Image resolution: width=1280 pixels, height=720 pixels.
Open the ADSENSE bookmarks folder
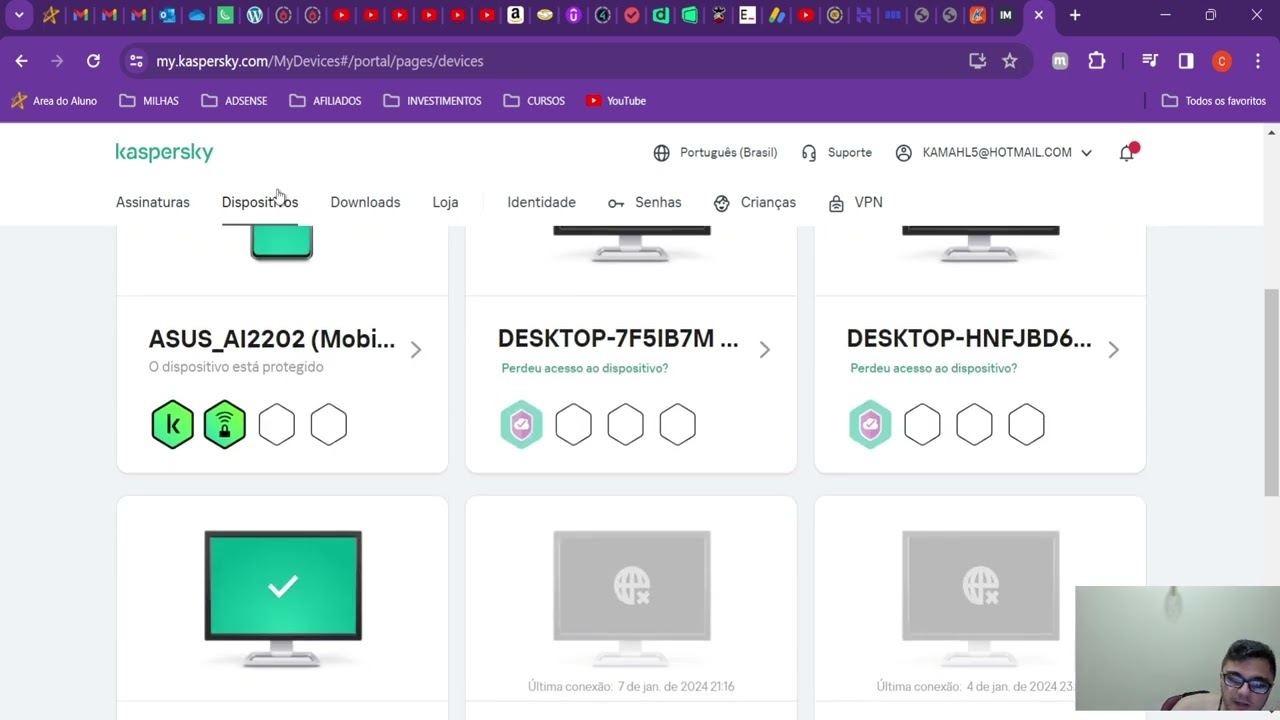[x=234, y=101]
